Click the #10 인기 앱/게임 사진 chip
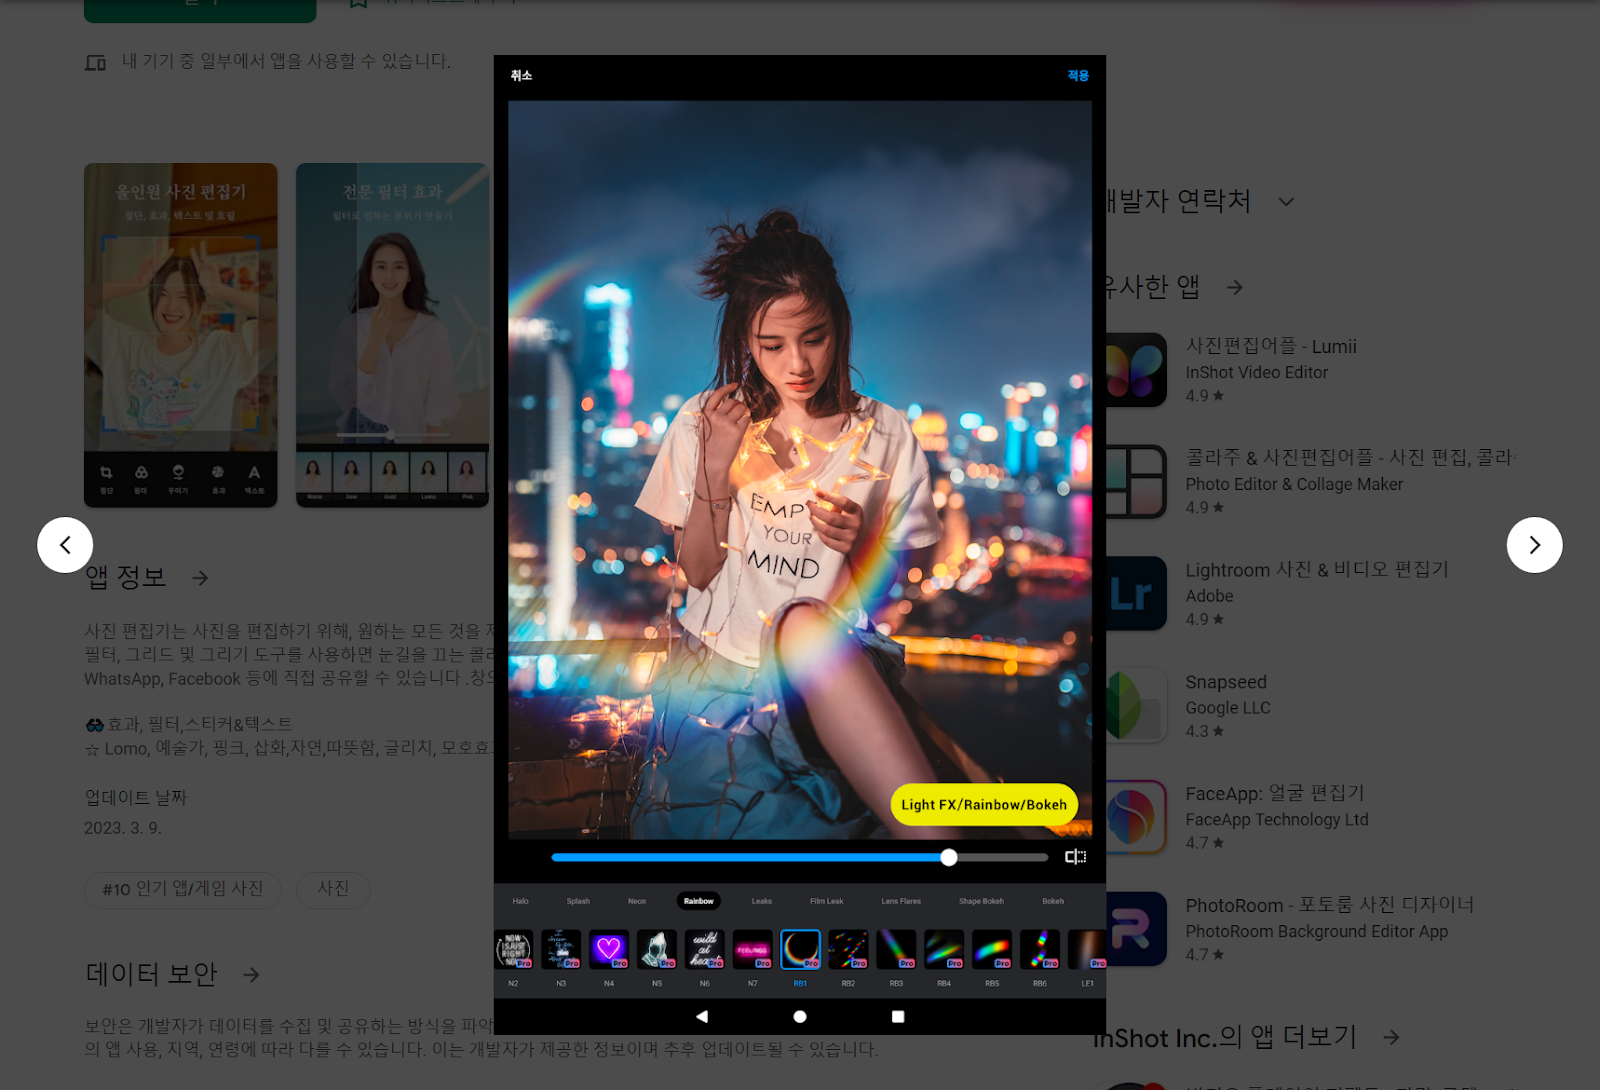The width and height of the screenshot is (1600, 1090). click(183, 889)
